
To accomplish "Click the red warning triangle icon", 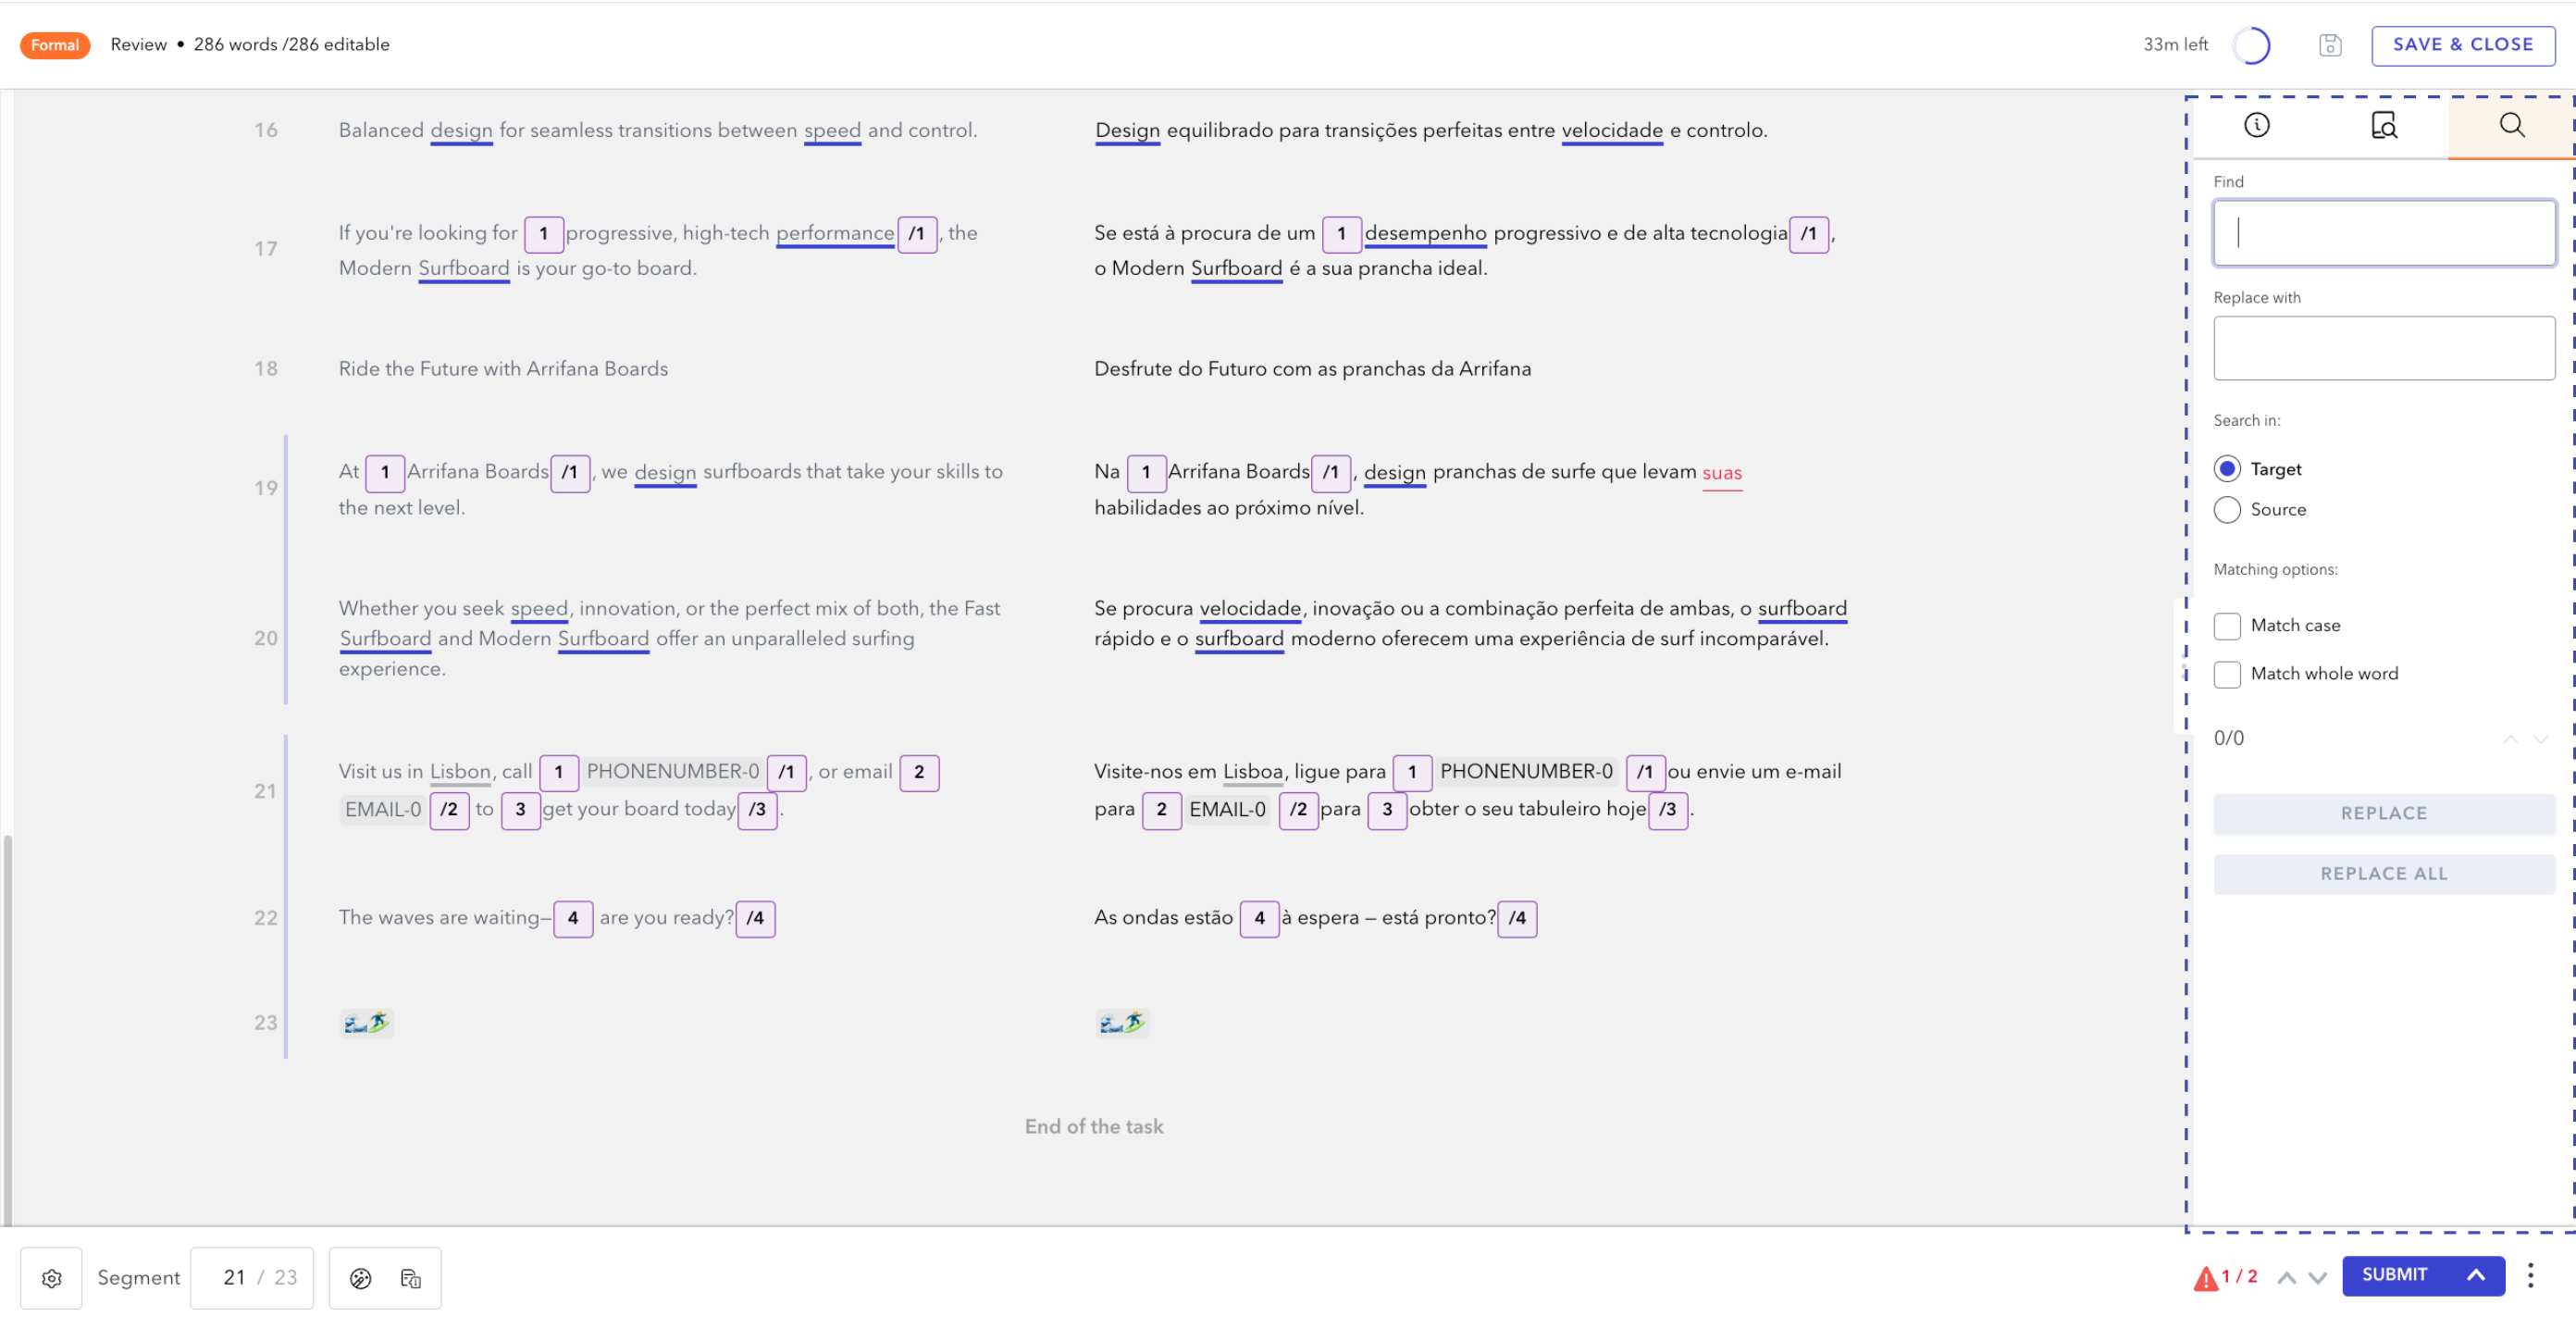I will [2205, 1277].
